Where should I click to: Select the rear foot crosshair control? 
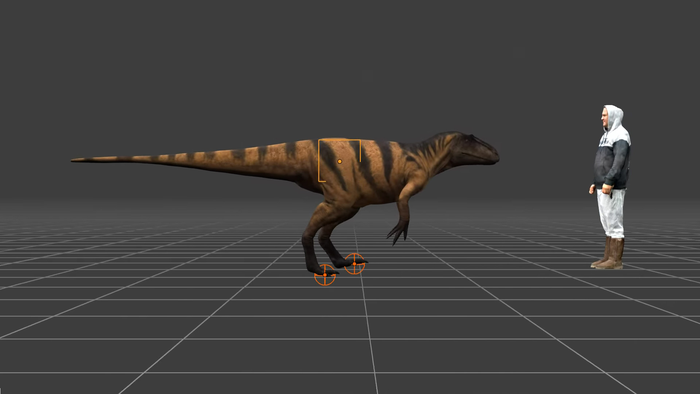click(325, 275)
